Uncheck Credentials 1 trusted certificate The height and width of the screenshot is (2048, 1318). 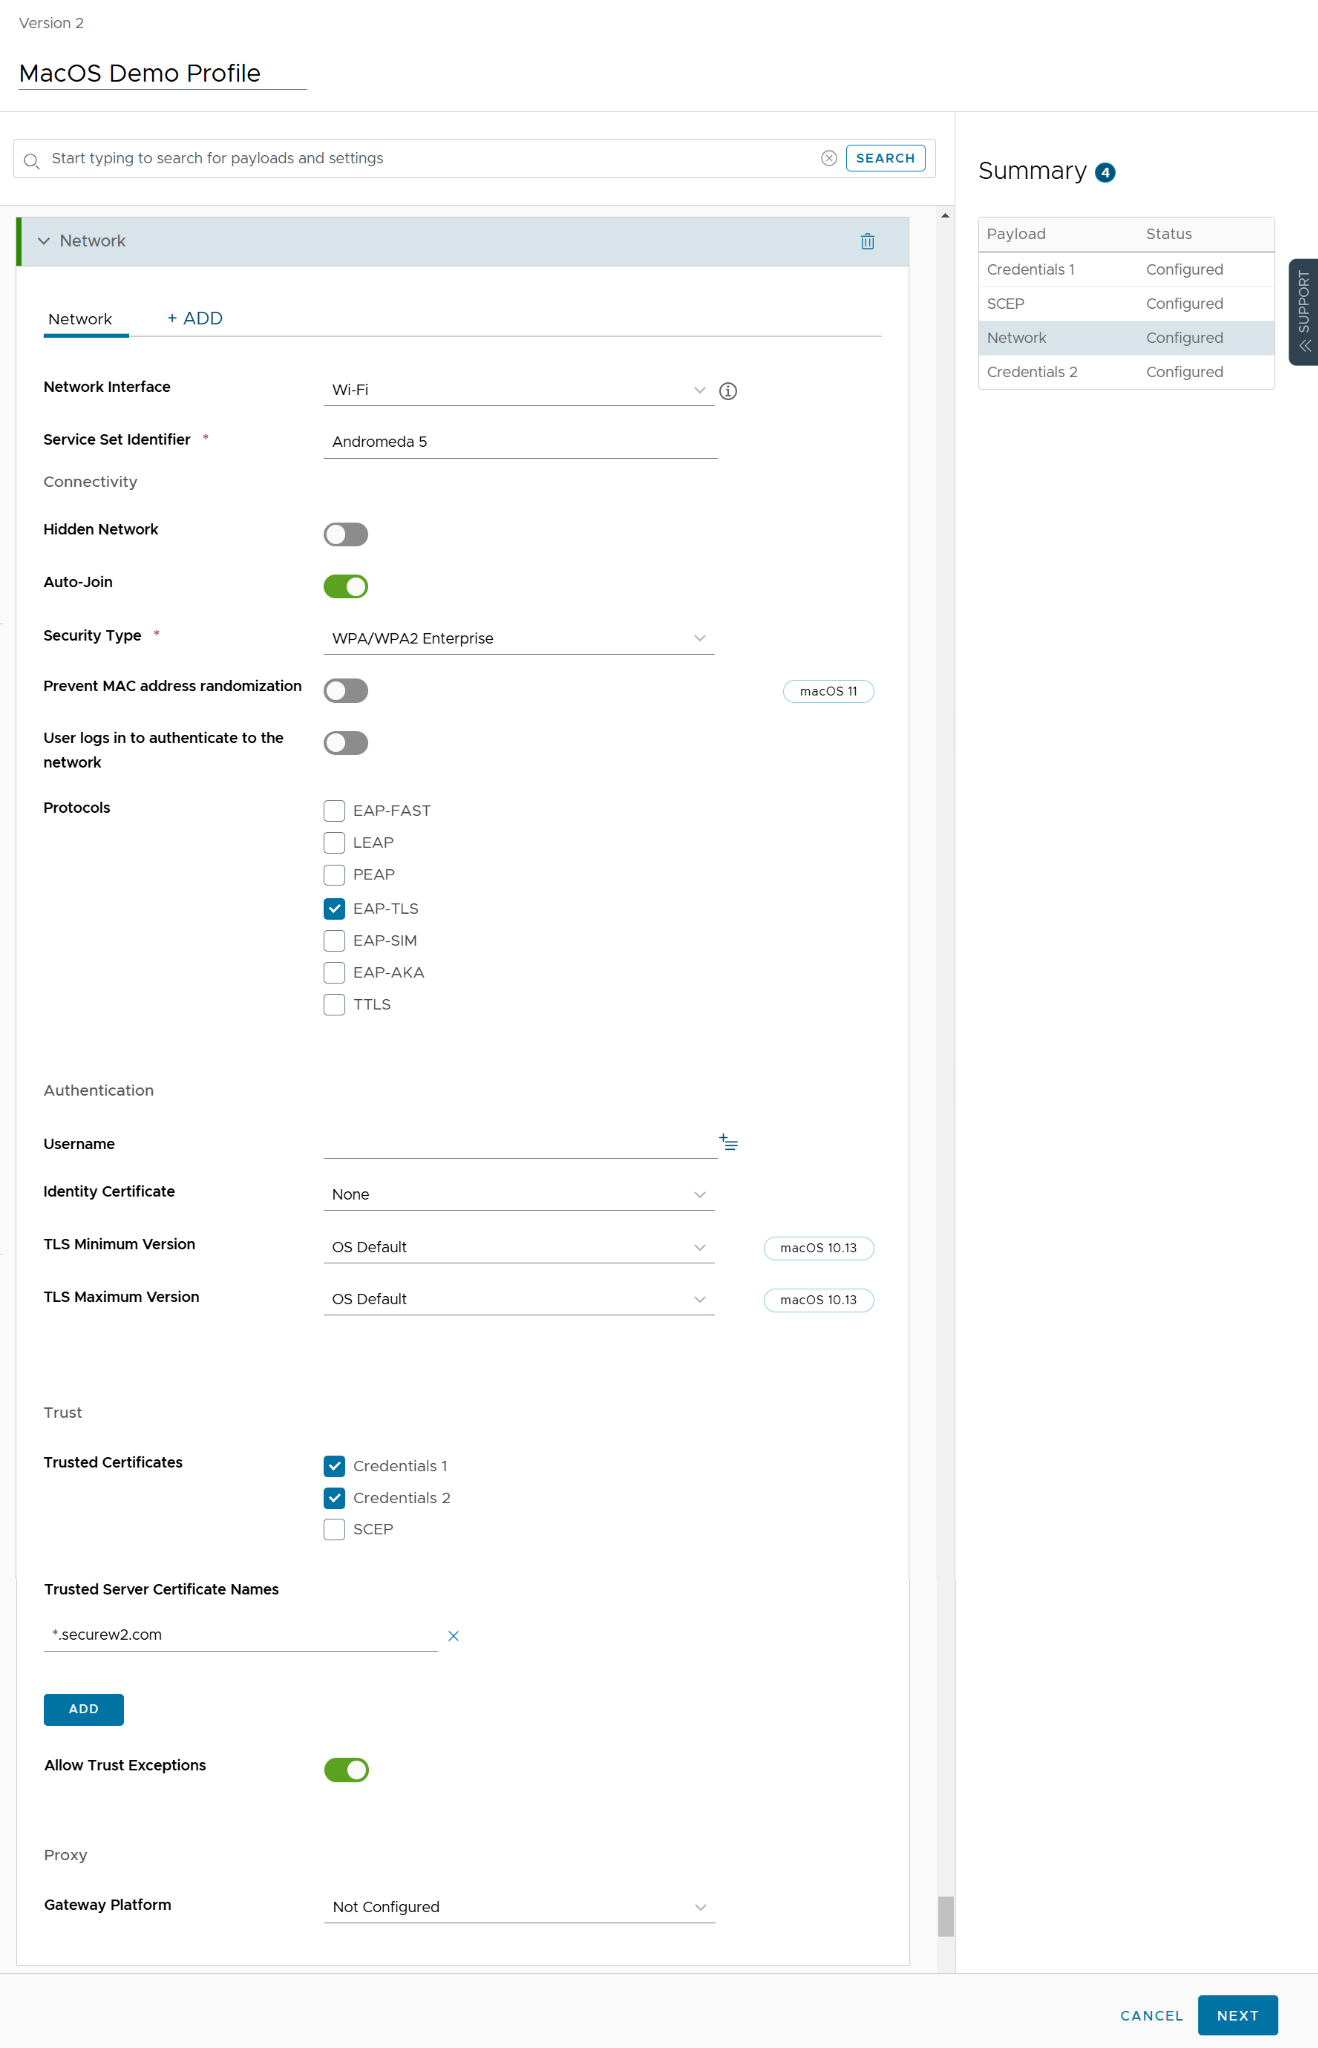point(334,1466)
